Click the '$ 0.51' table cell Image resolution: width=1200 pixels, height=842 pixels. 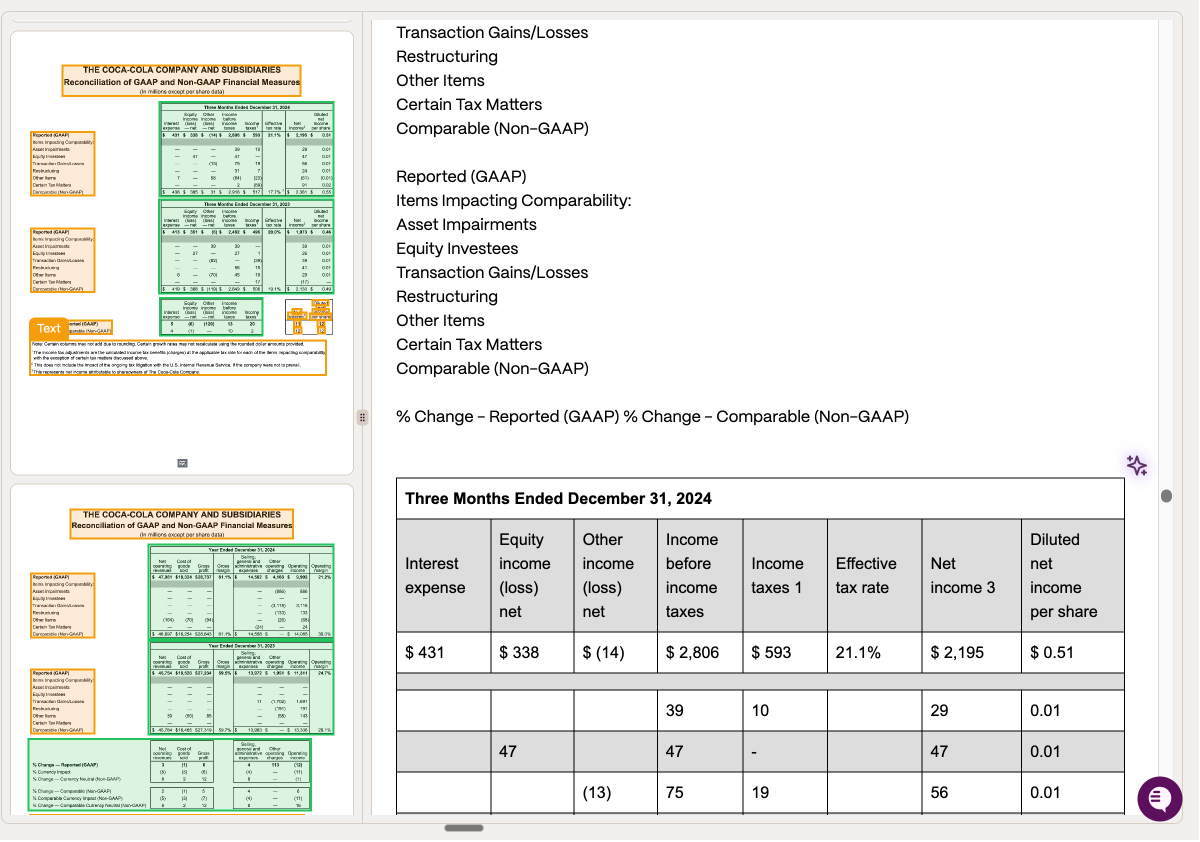pyautogui.click(x=1073, y=652)
